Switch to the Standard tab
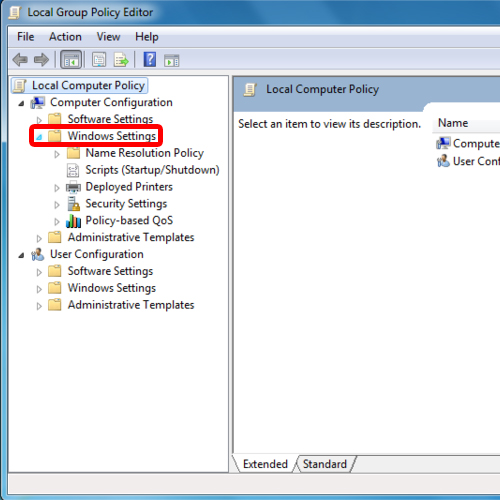 coord(325,464)
